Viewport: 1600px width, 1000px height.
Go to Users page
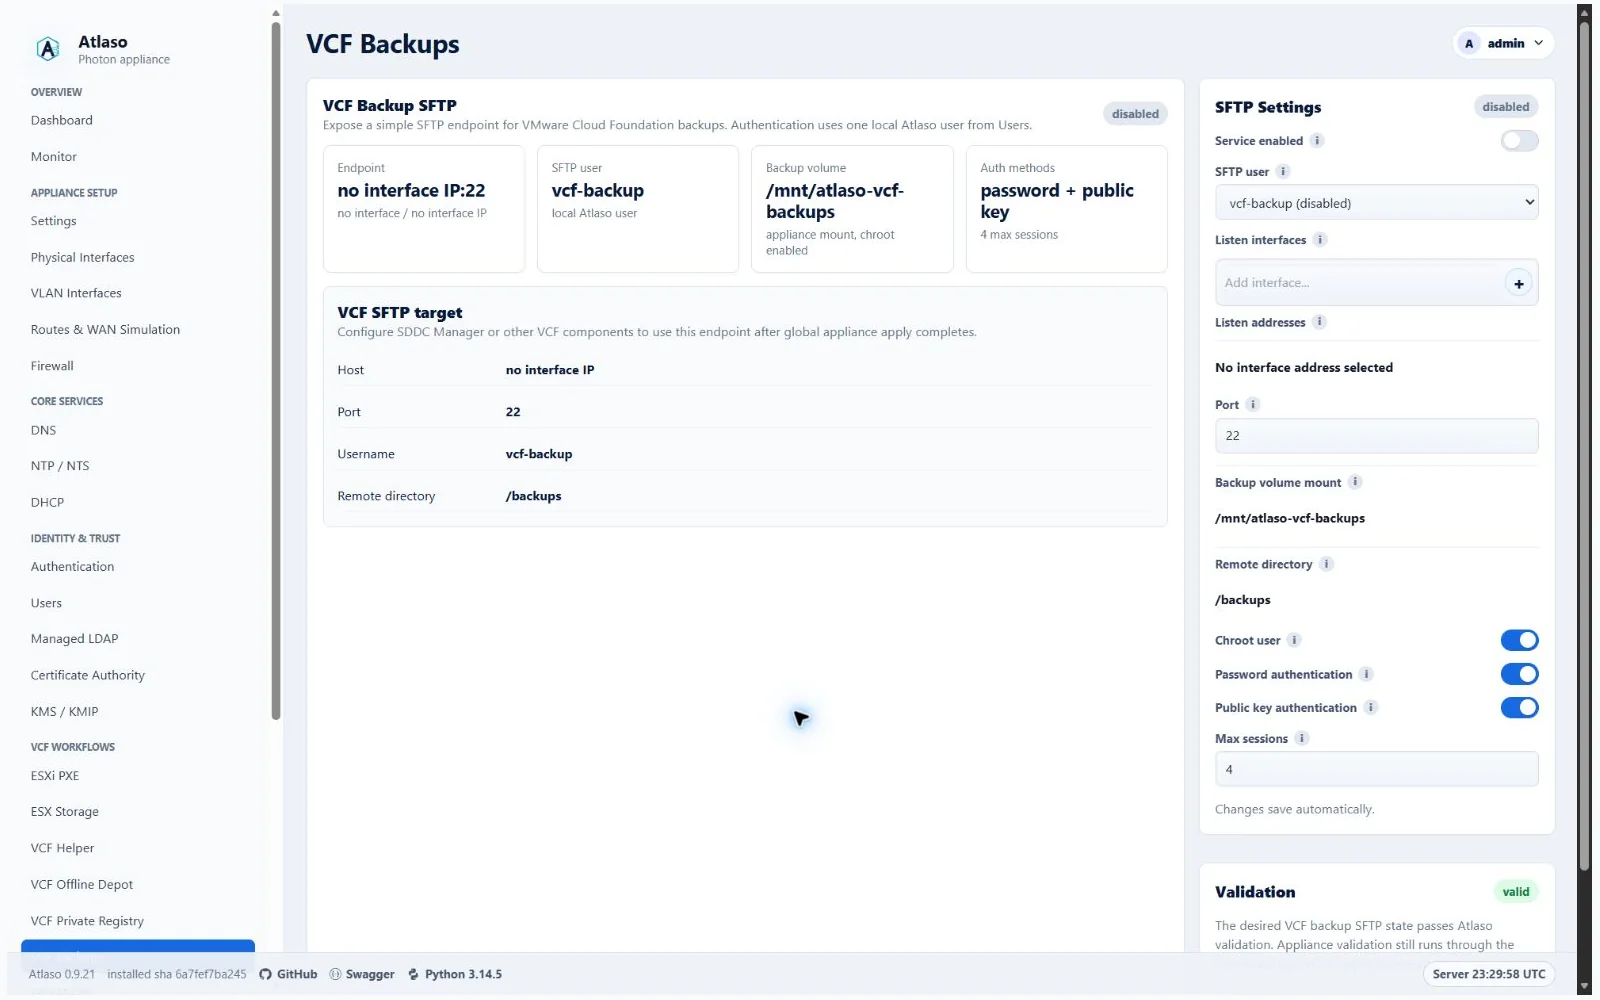pyautogui.click(x=46, y=603)
